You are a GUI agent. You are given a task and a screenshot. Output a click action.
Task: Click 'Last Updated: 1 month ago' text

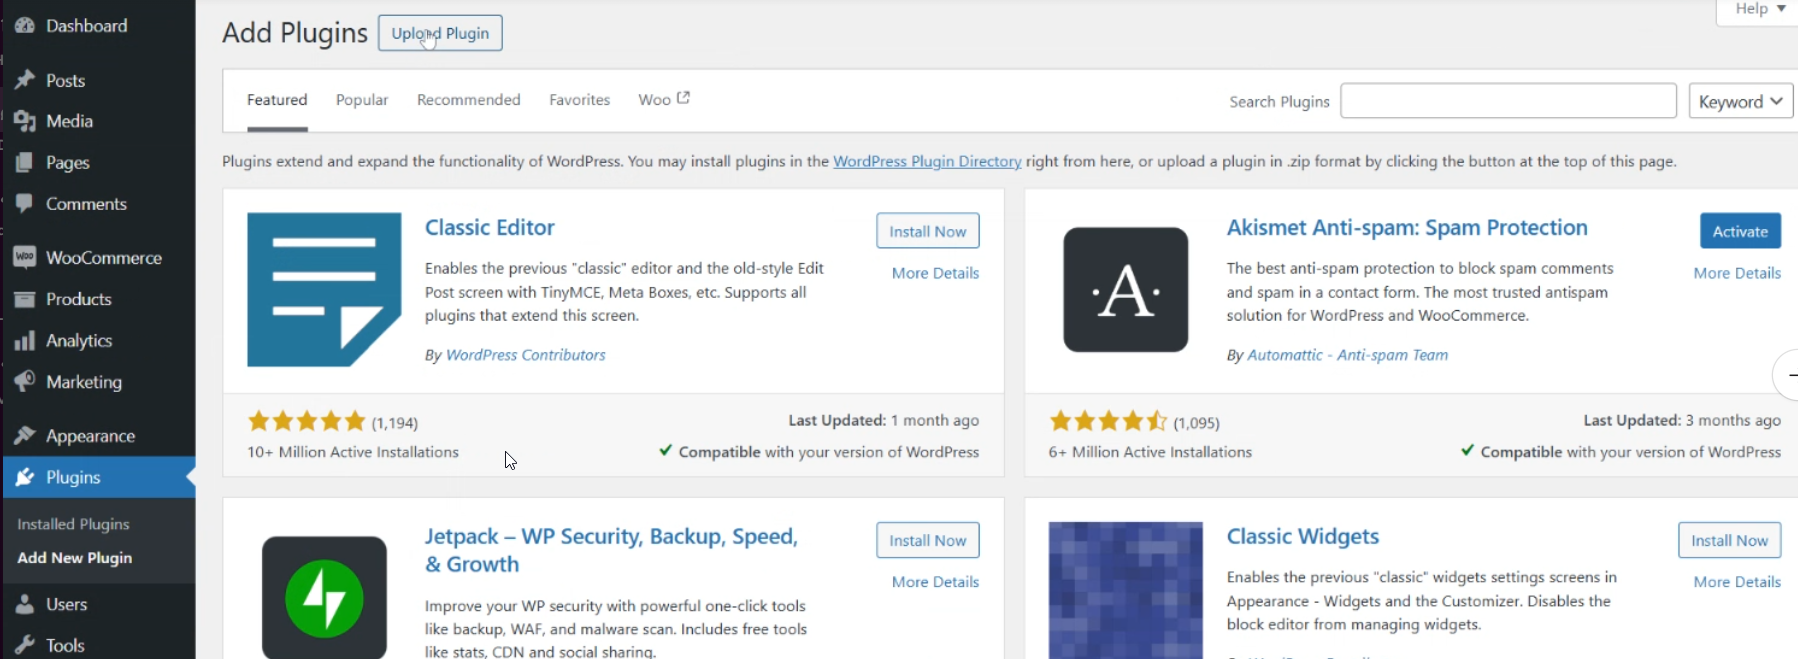pos(884,420)
